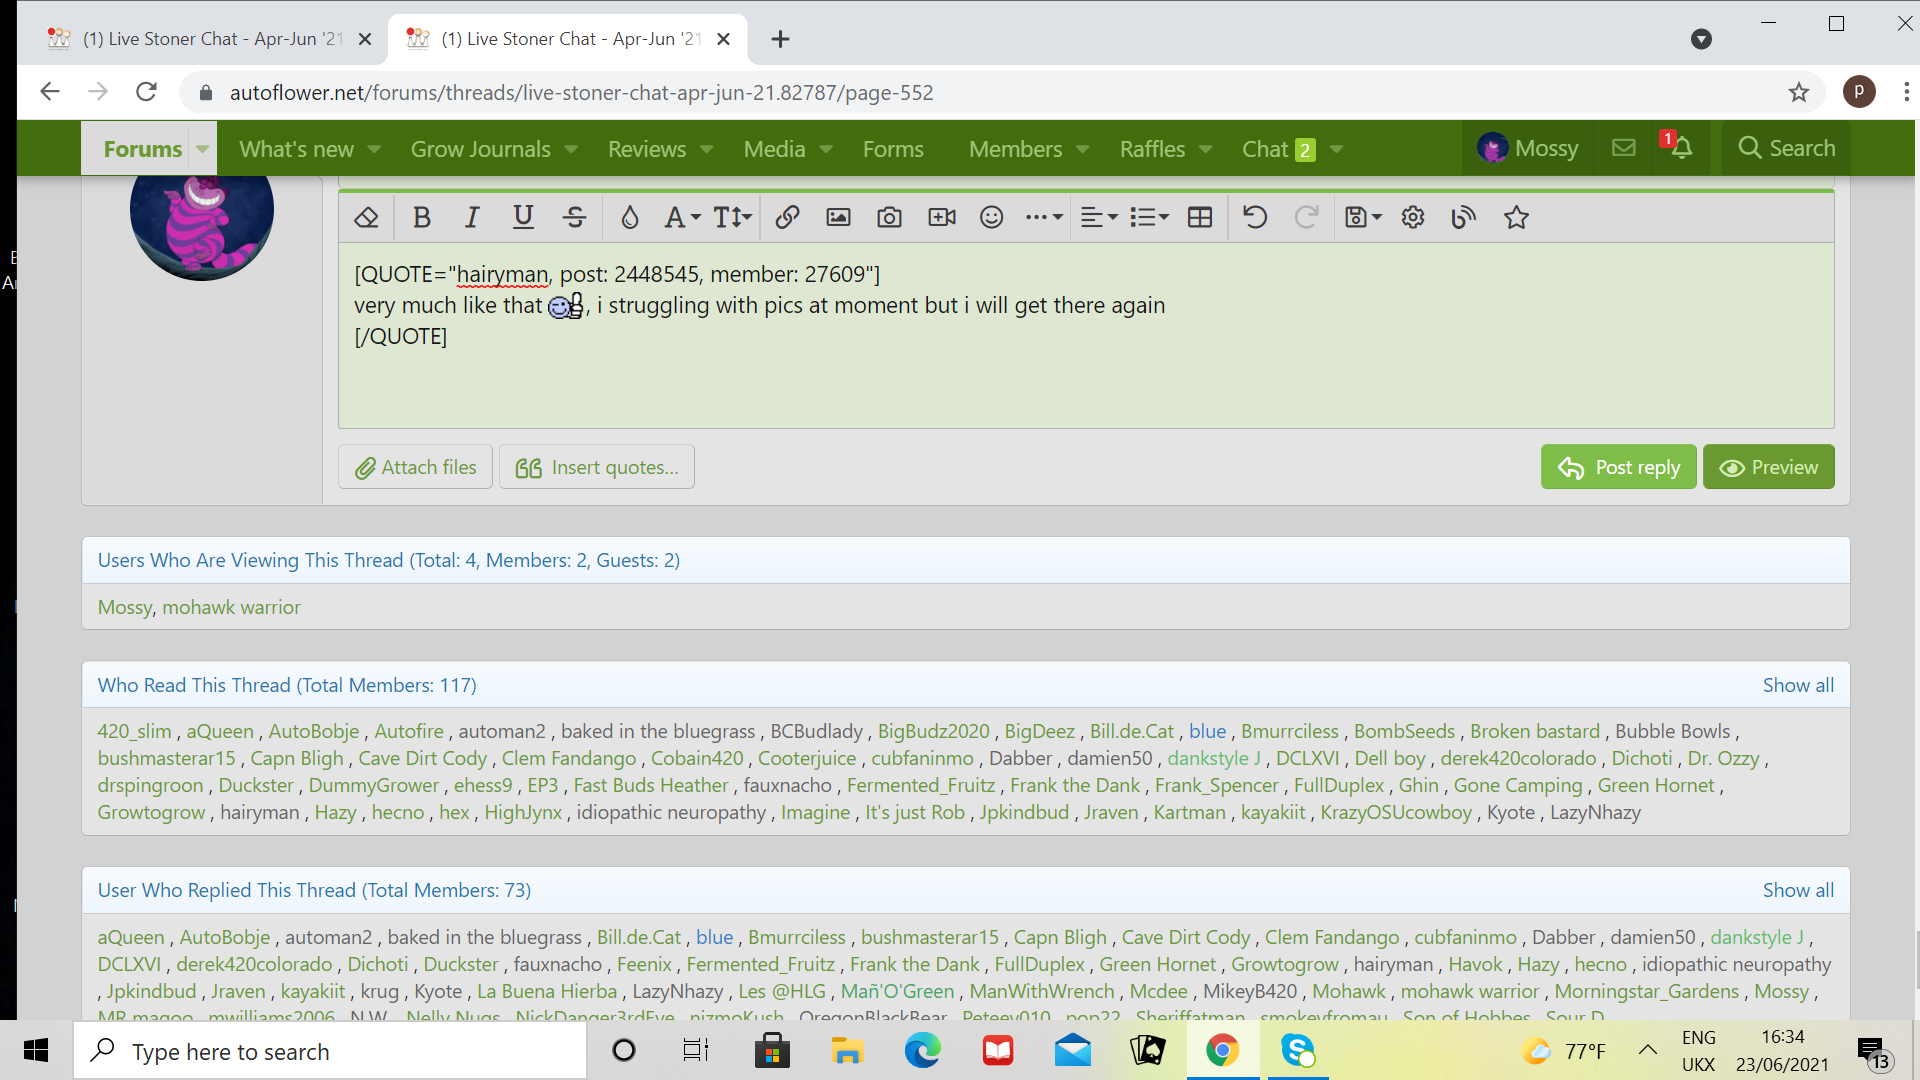Open the Forums navigation tab
1920x1080 pixels.
pos(142,149)
